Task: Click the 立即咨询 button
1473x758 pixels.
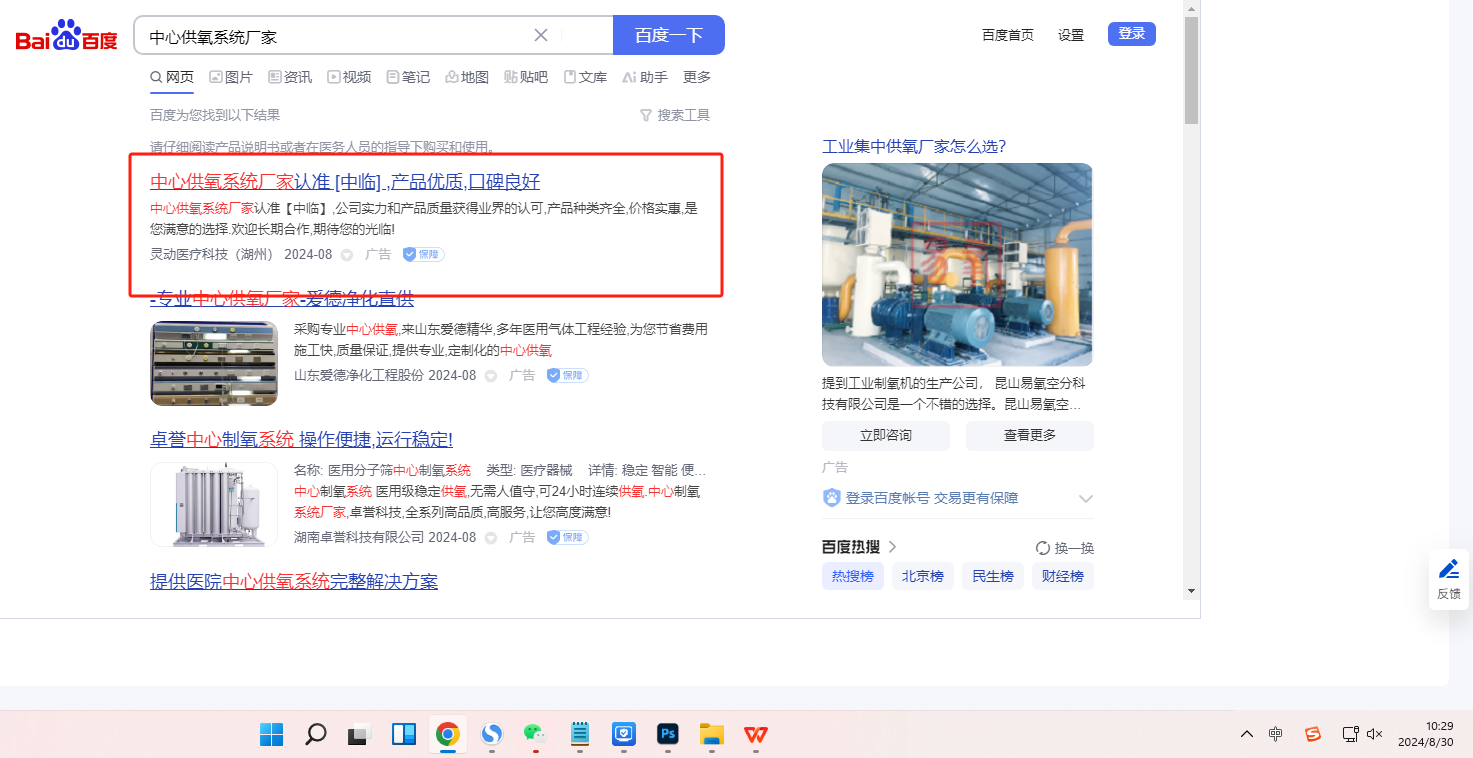Action: click(x=886, y=436)
